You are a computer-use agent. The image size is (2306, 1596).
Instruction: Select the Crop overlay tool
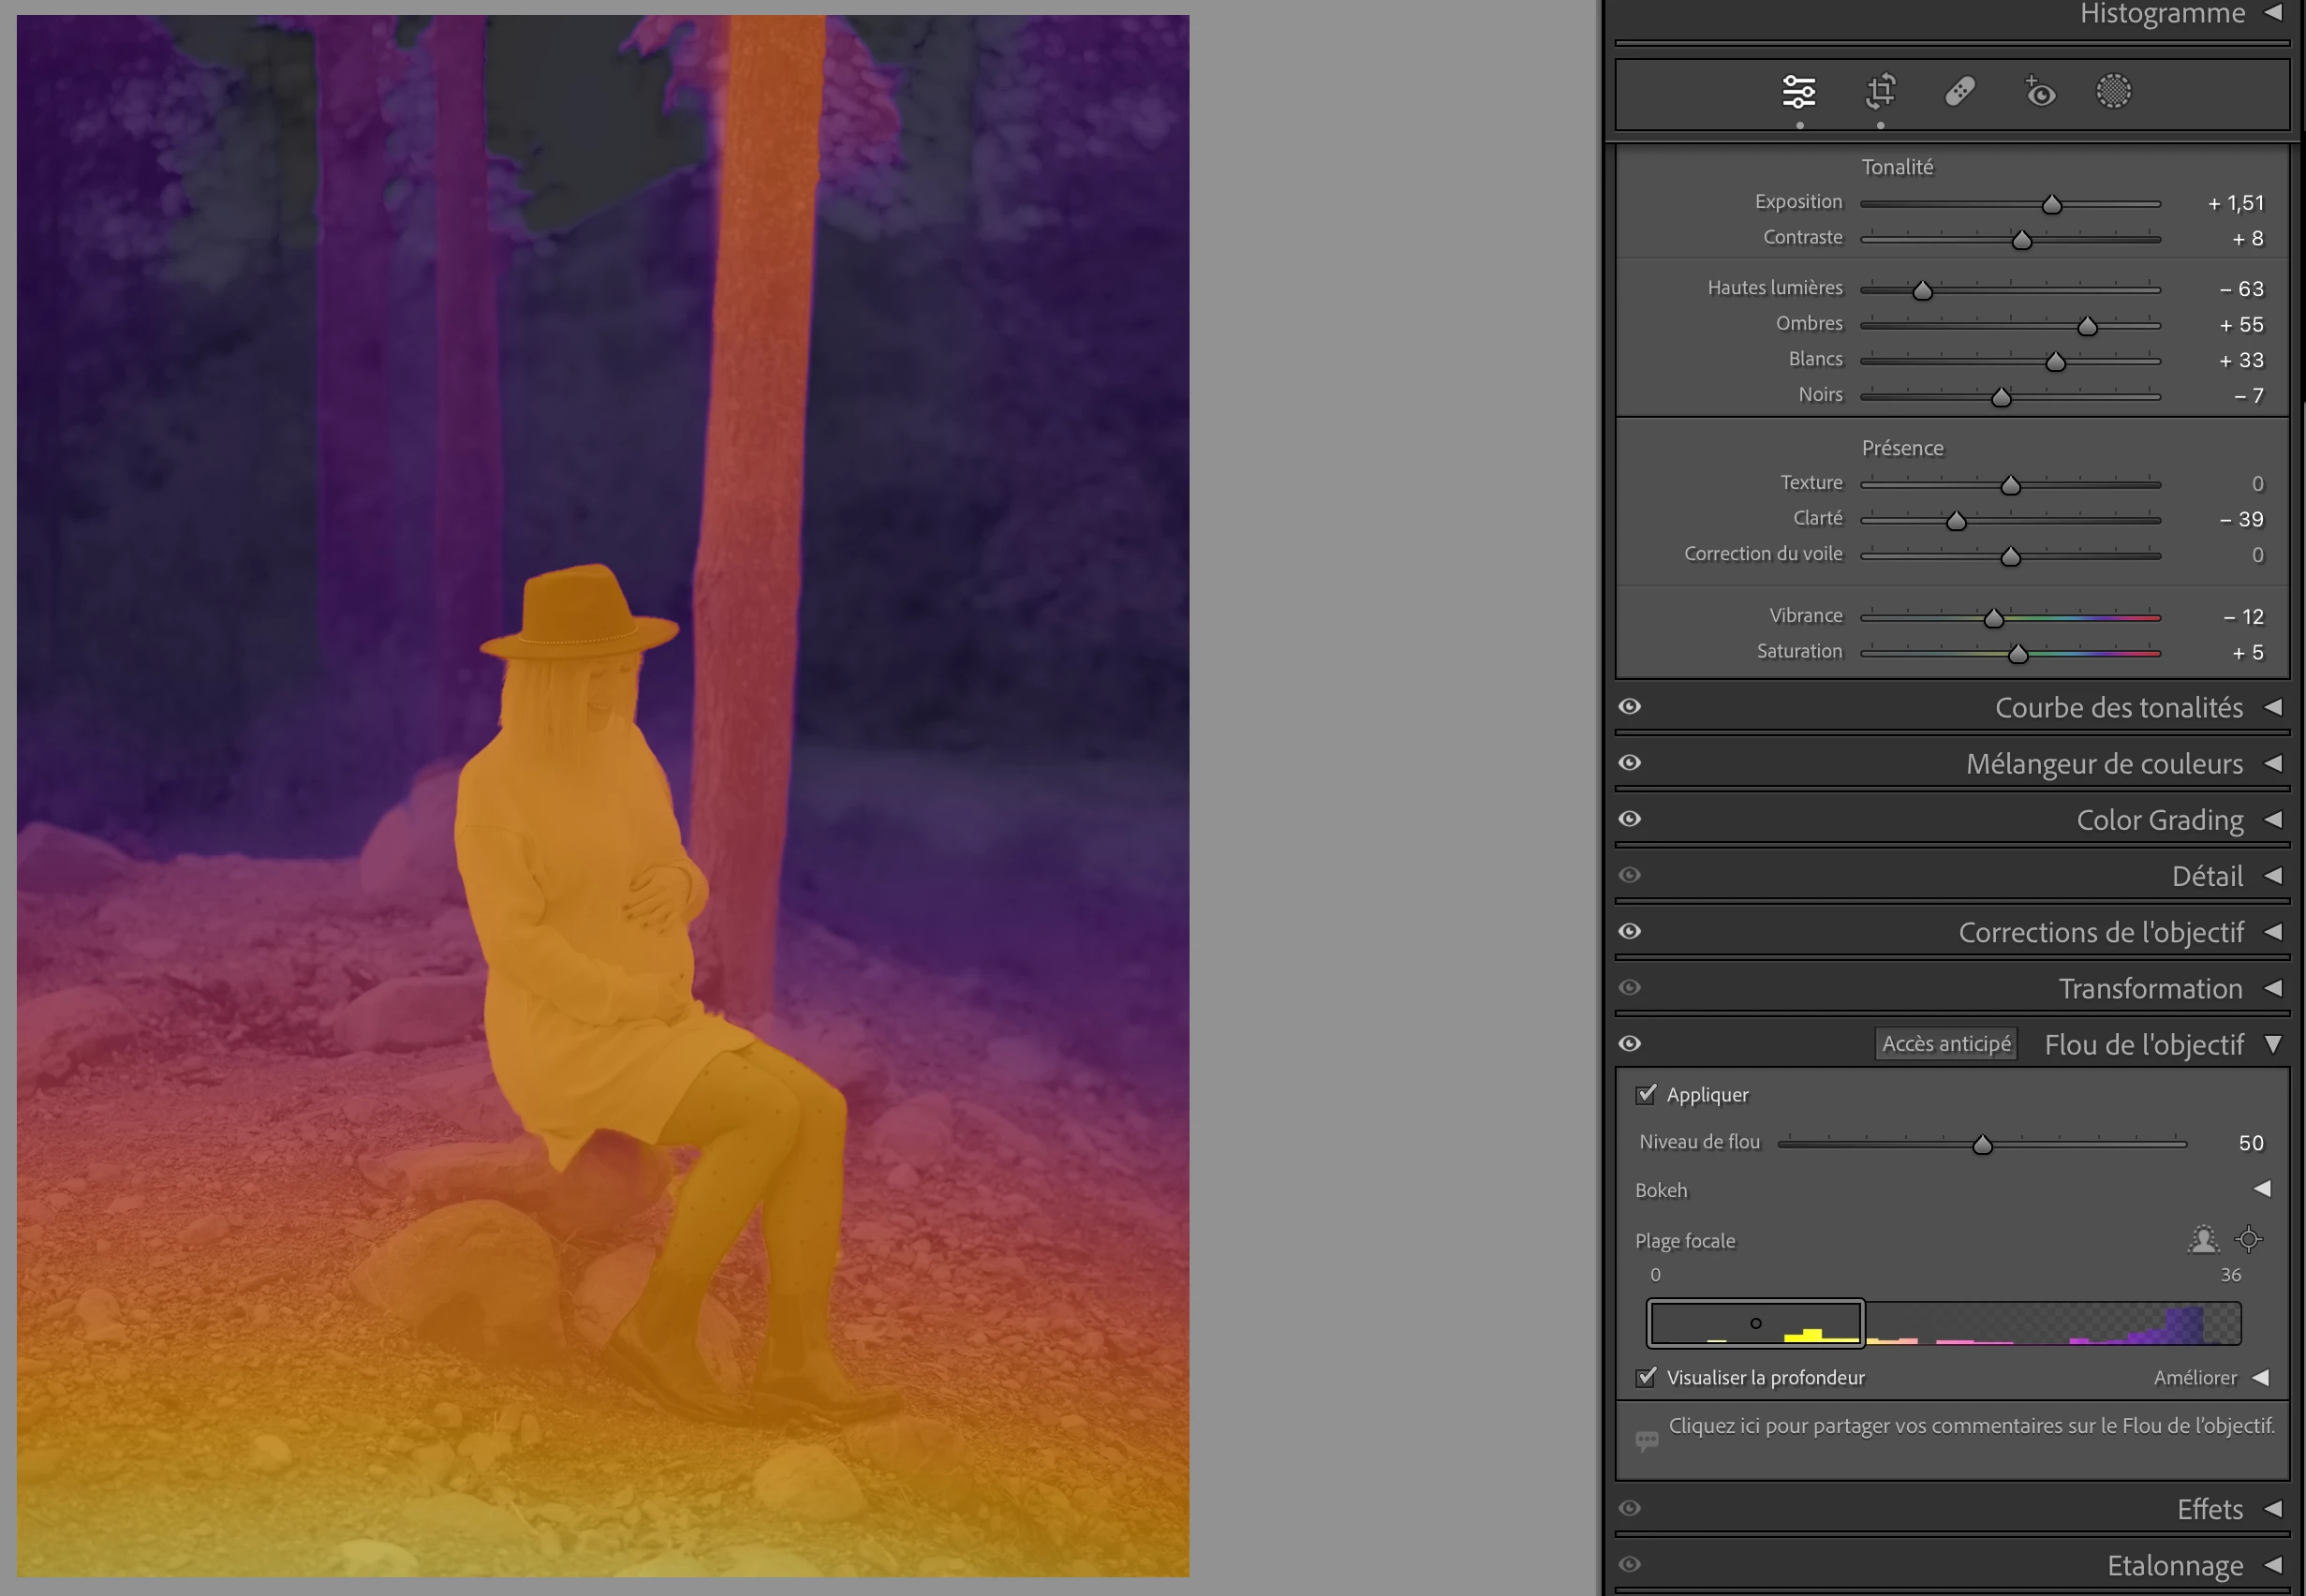coord(1880,92)
